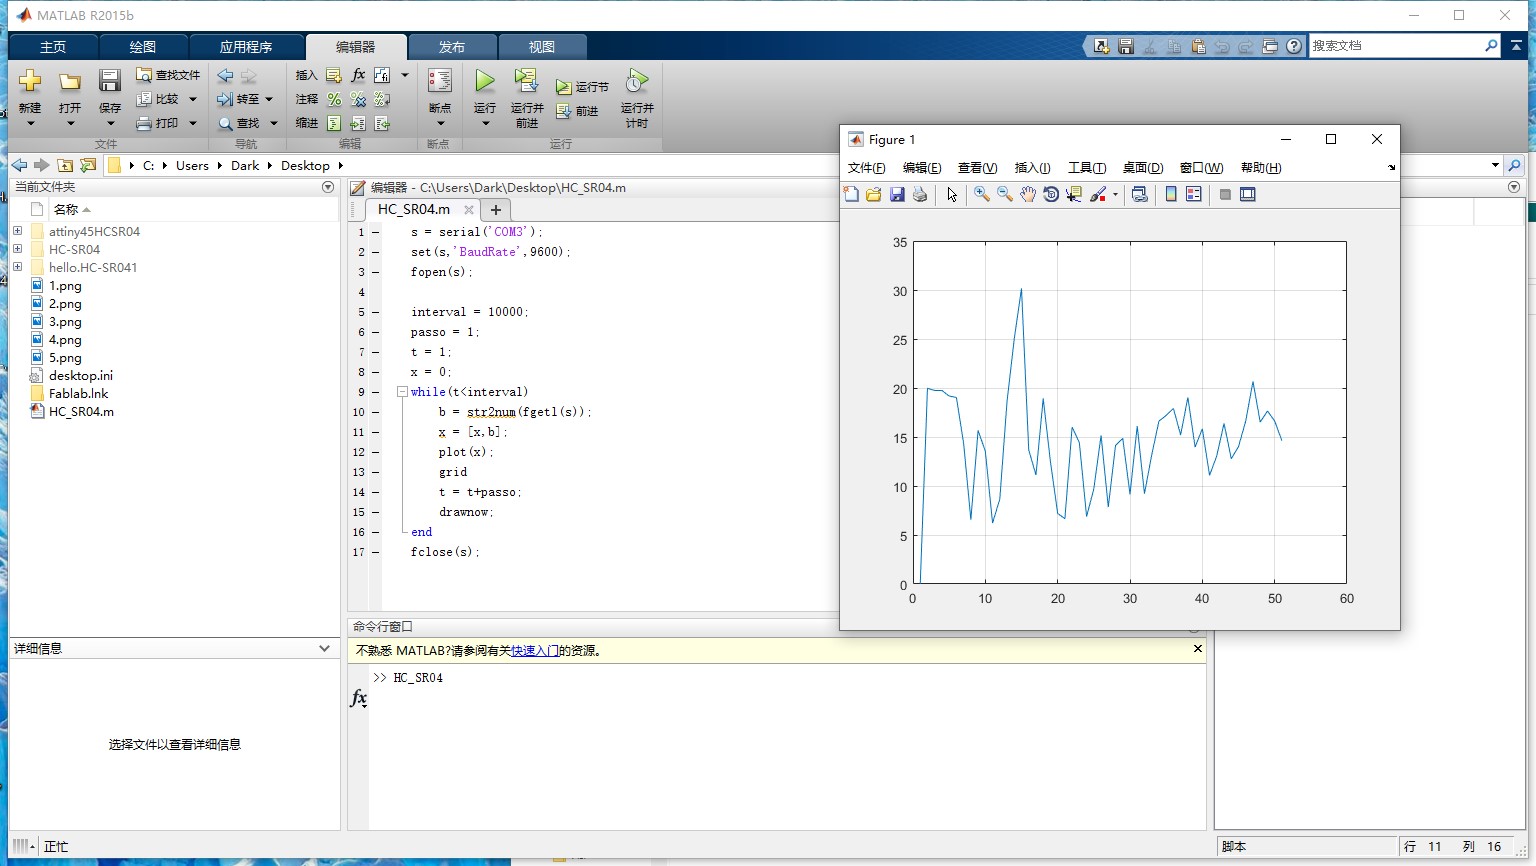Expand the 详细信息 (Details) panel chevron
Viewport: 1536px width, 866px height.
click(324, 649)
